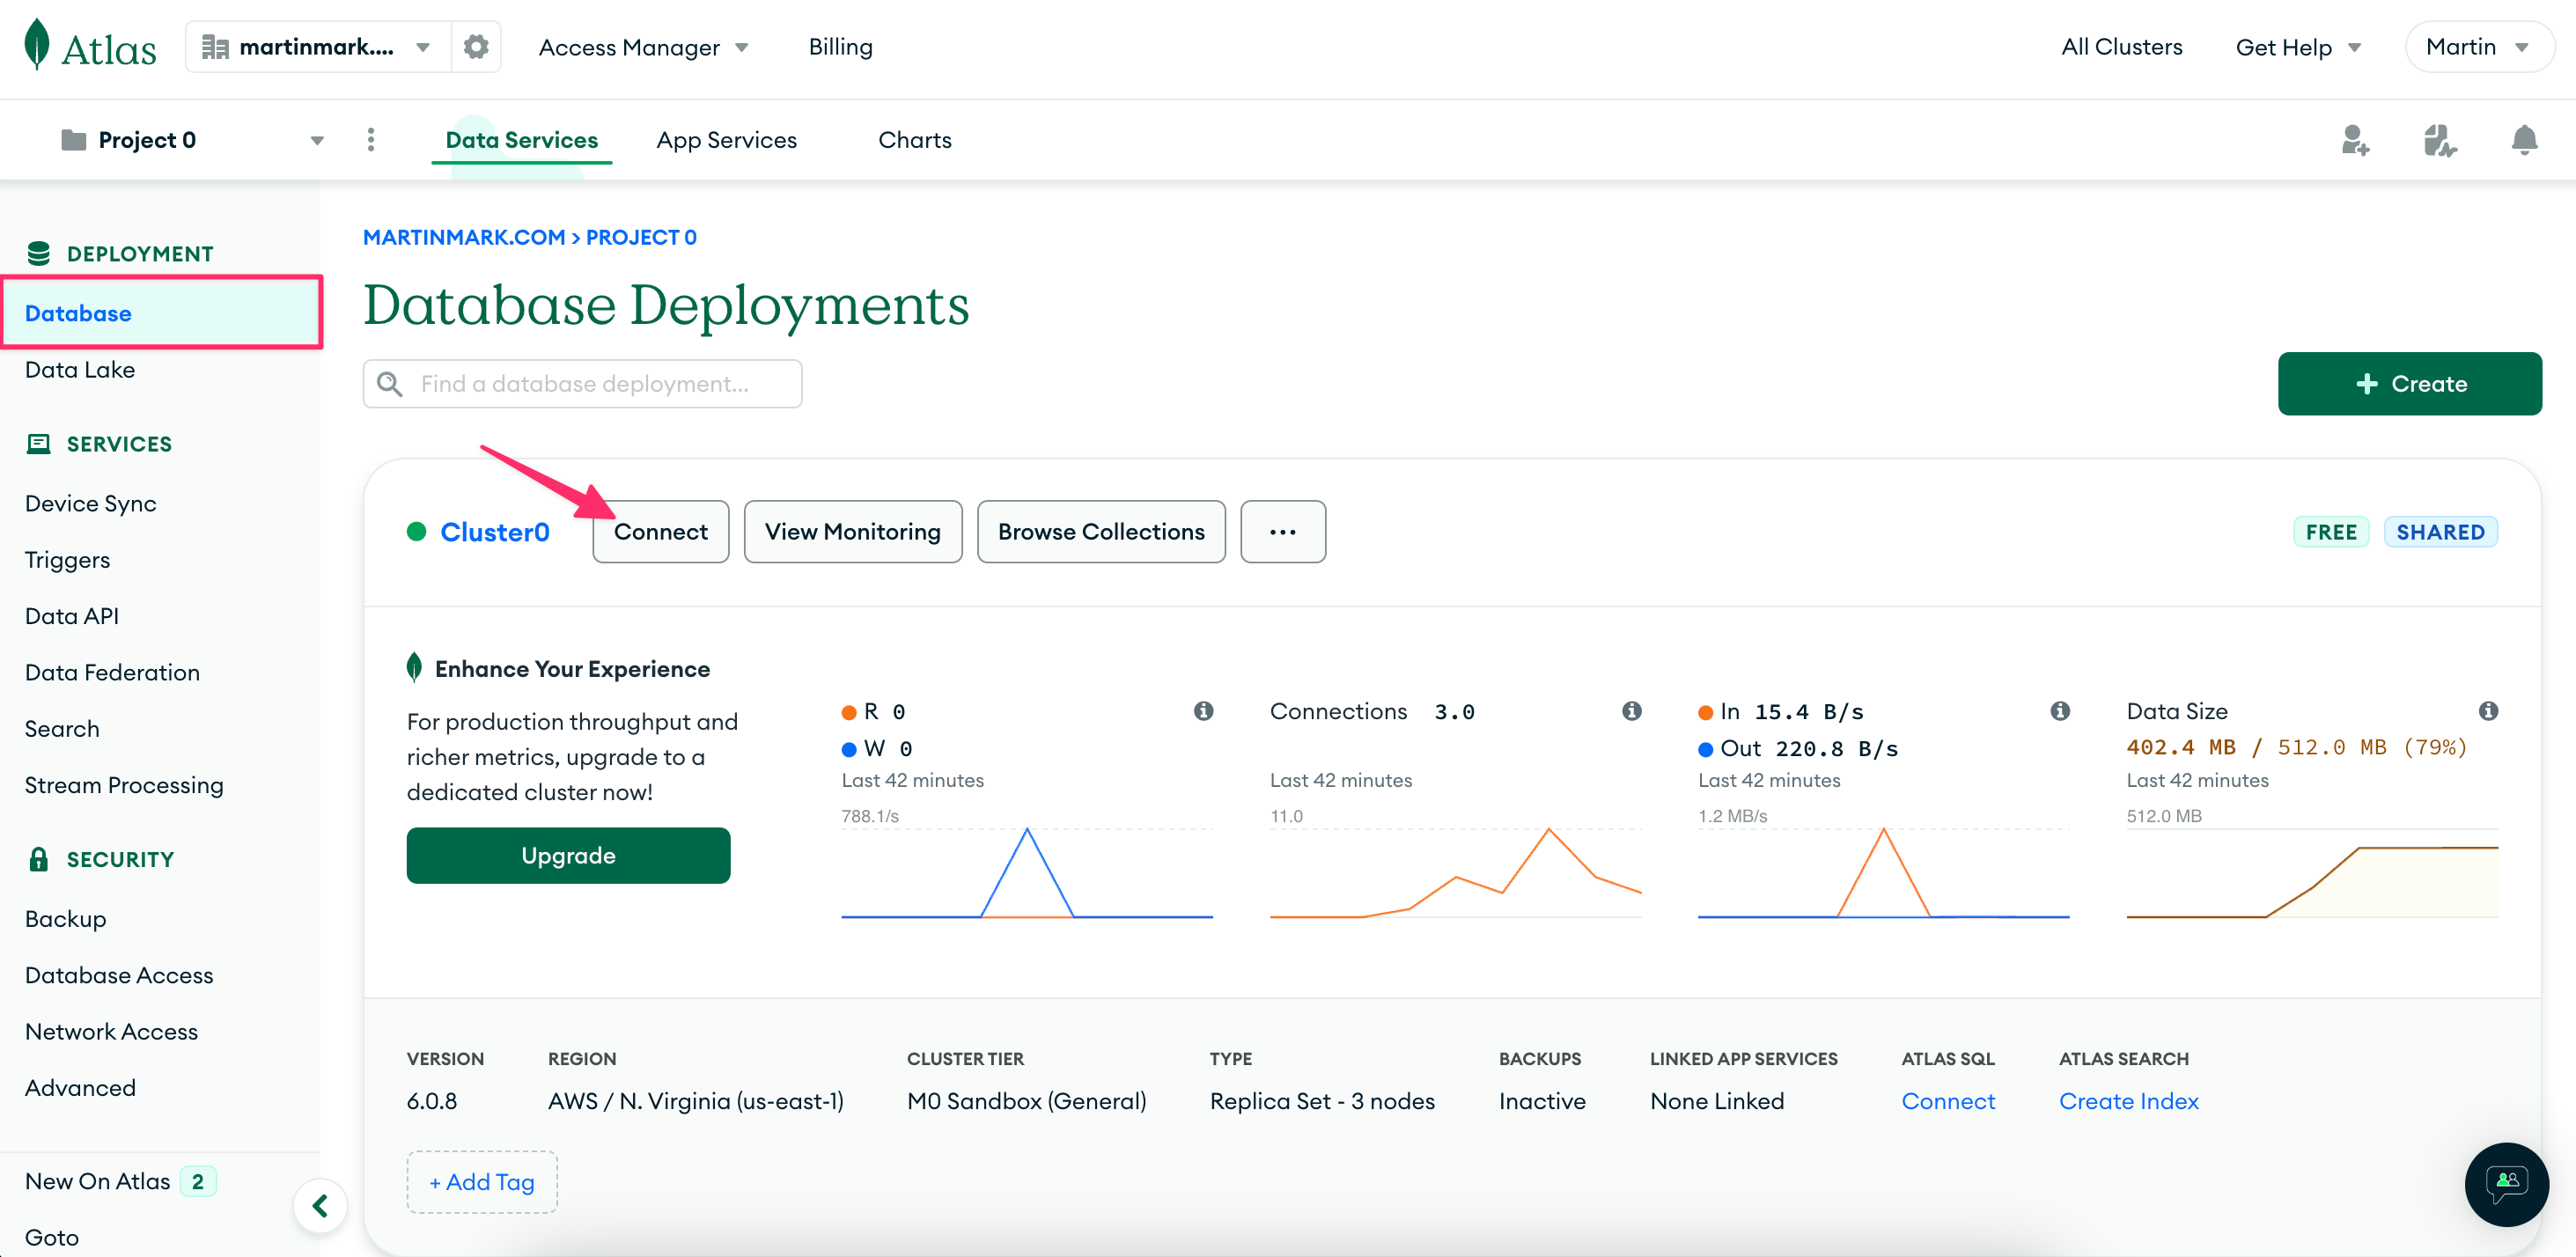Open the martinmark organization dropdown

tap(318, 47)
